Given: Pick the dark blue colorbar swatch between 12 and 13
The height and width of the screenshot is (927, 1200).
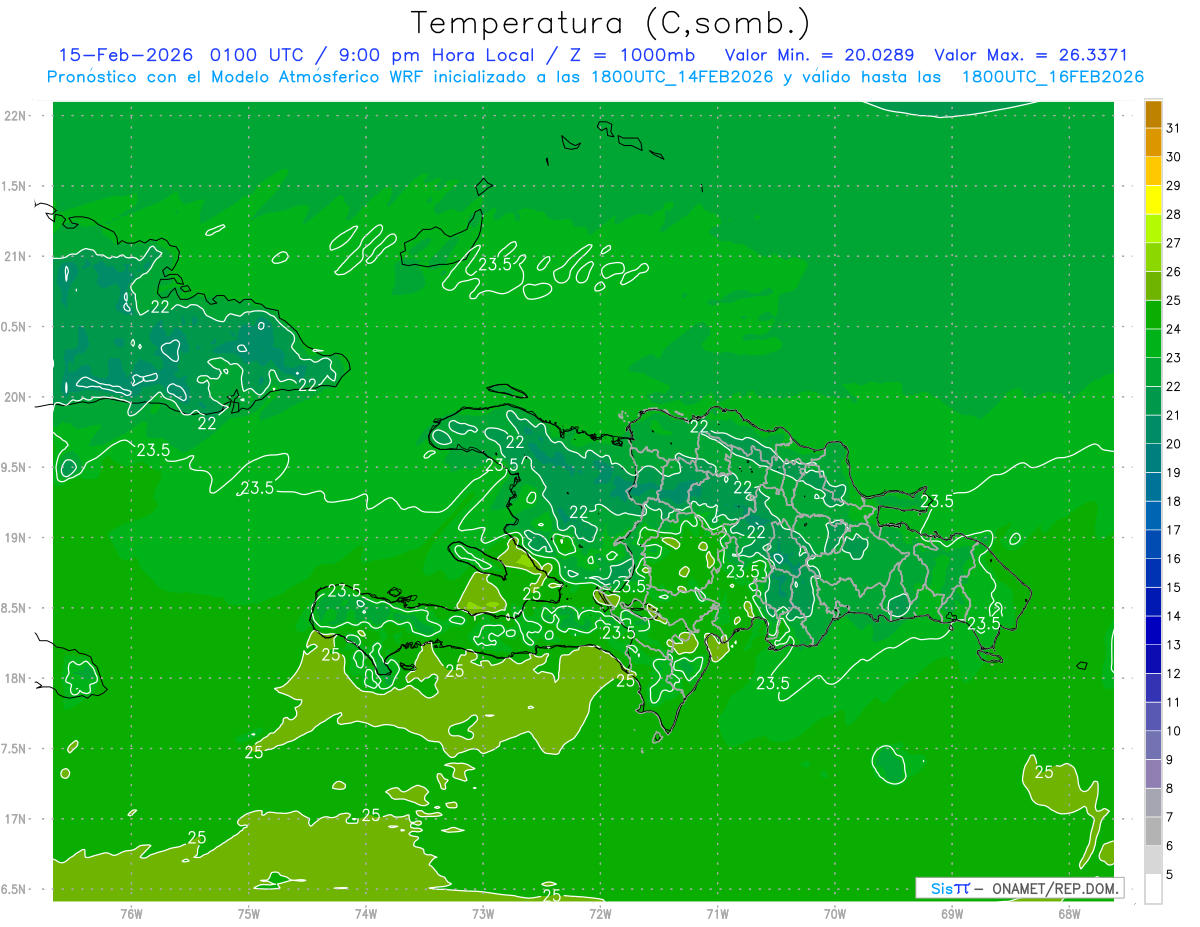Looking at the screenshot, I should tap(1153, 659).
